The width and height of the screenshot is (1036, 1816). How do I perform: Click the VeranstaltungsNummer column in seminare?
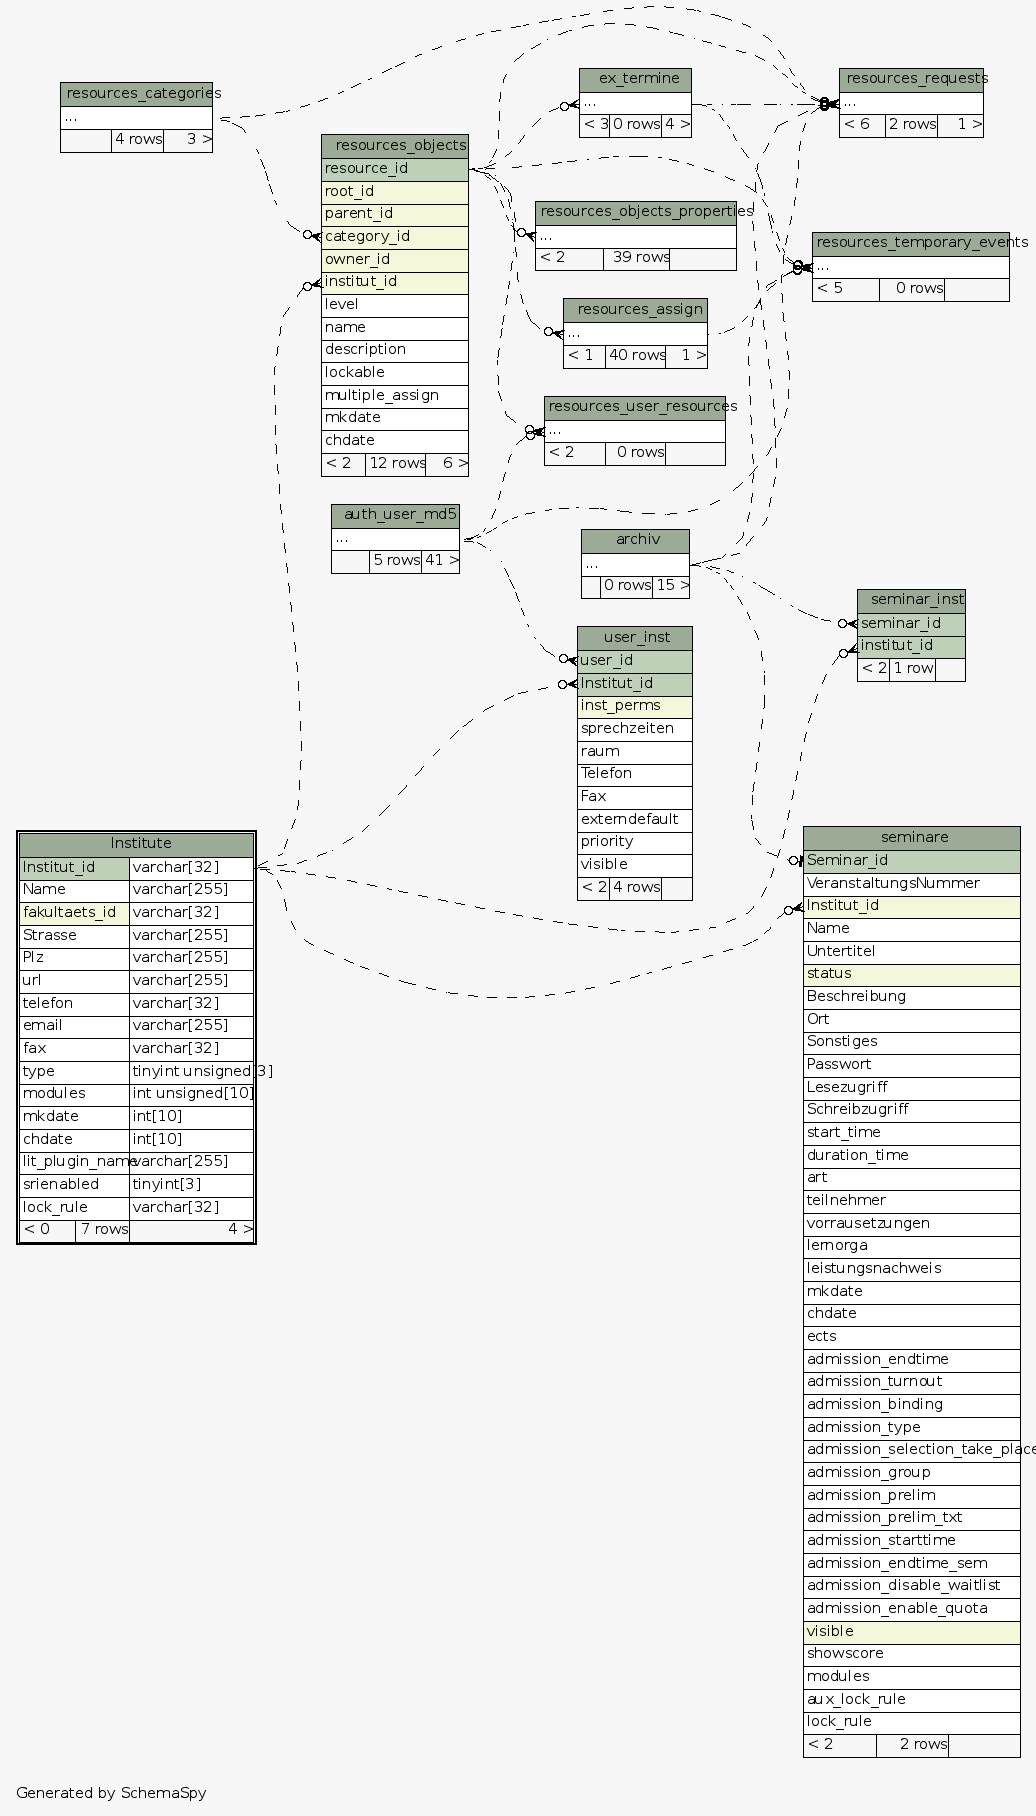coord(911,884)
